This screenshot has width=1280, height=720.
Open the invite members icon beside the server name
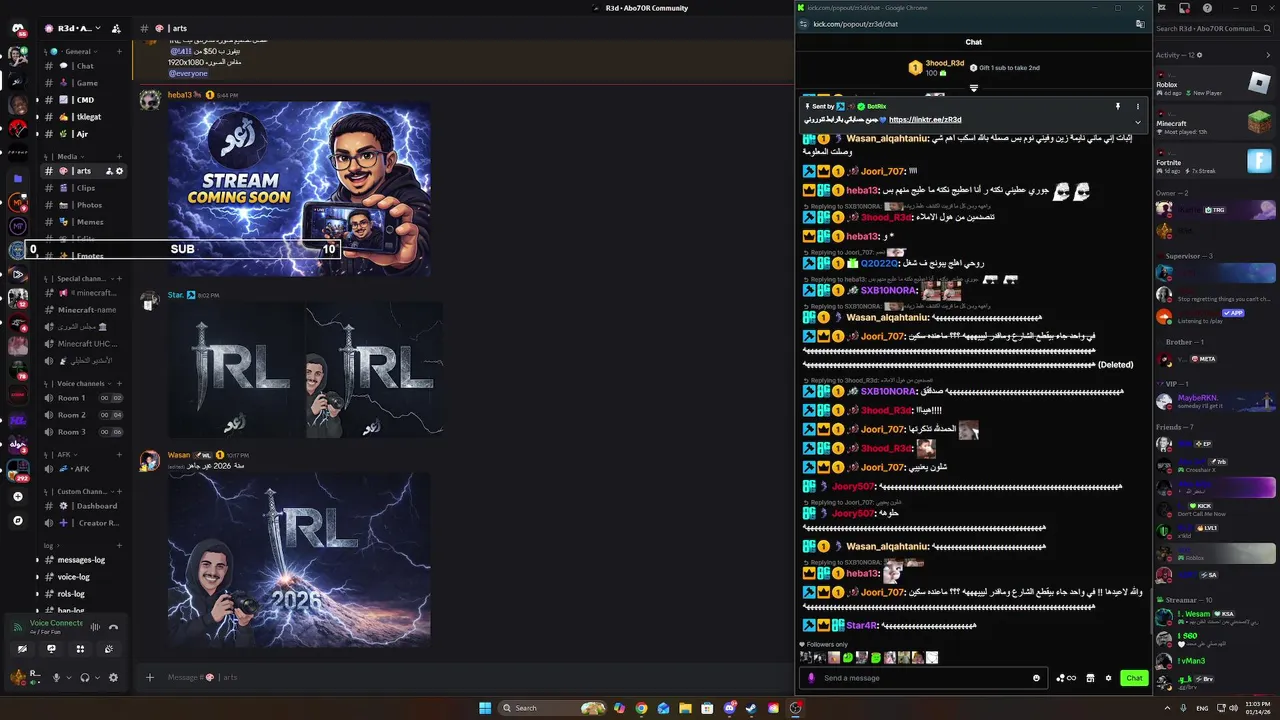tap(116, 28)
